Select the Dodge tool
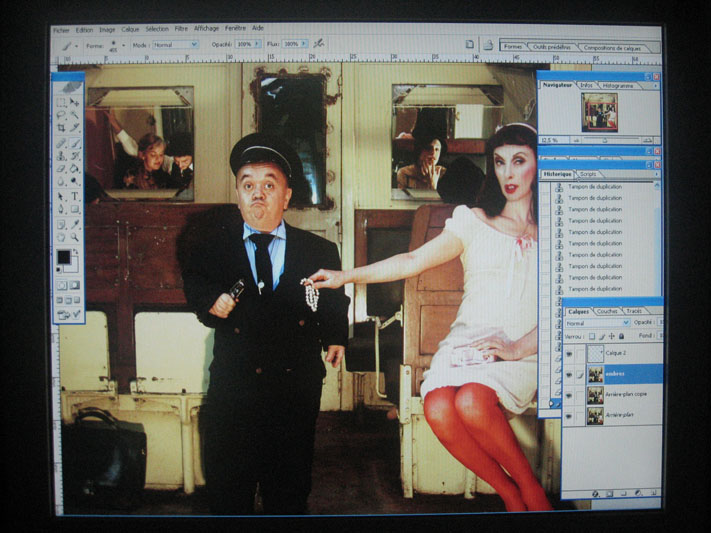Image resolution: width=711 pixels, height=533 pixels. [x=74, y=181]
